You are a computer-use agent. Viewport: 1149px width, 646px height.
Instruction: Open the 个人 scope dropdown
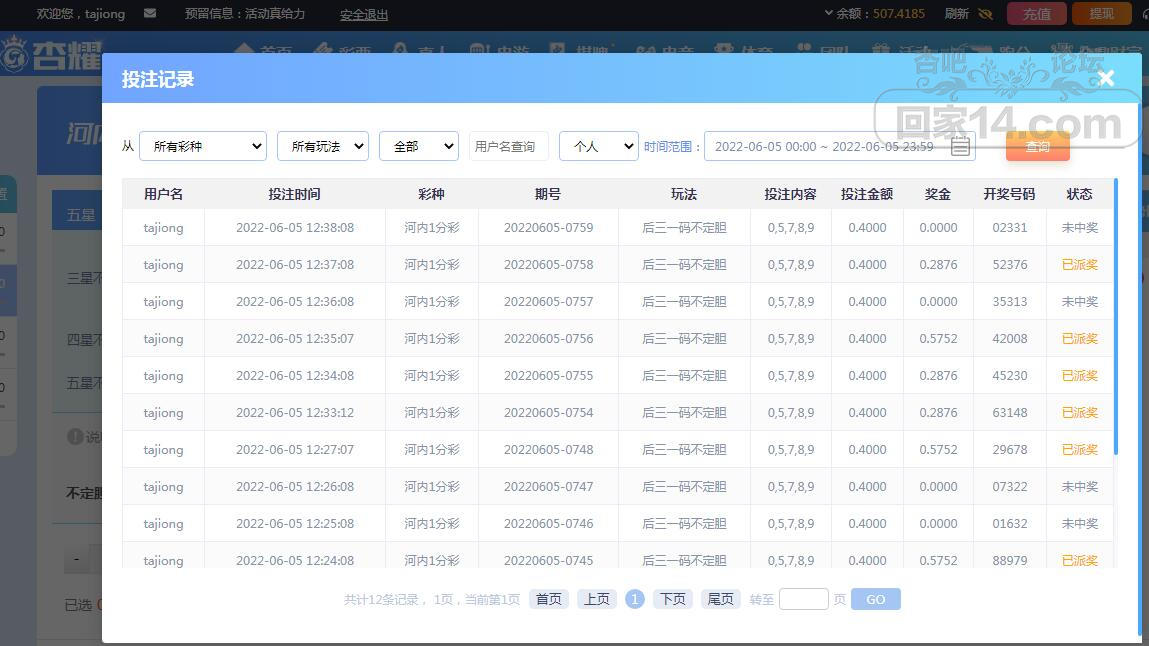599,146
